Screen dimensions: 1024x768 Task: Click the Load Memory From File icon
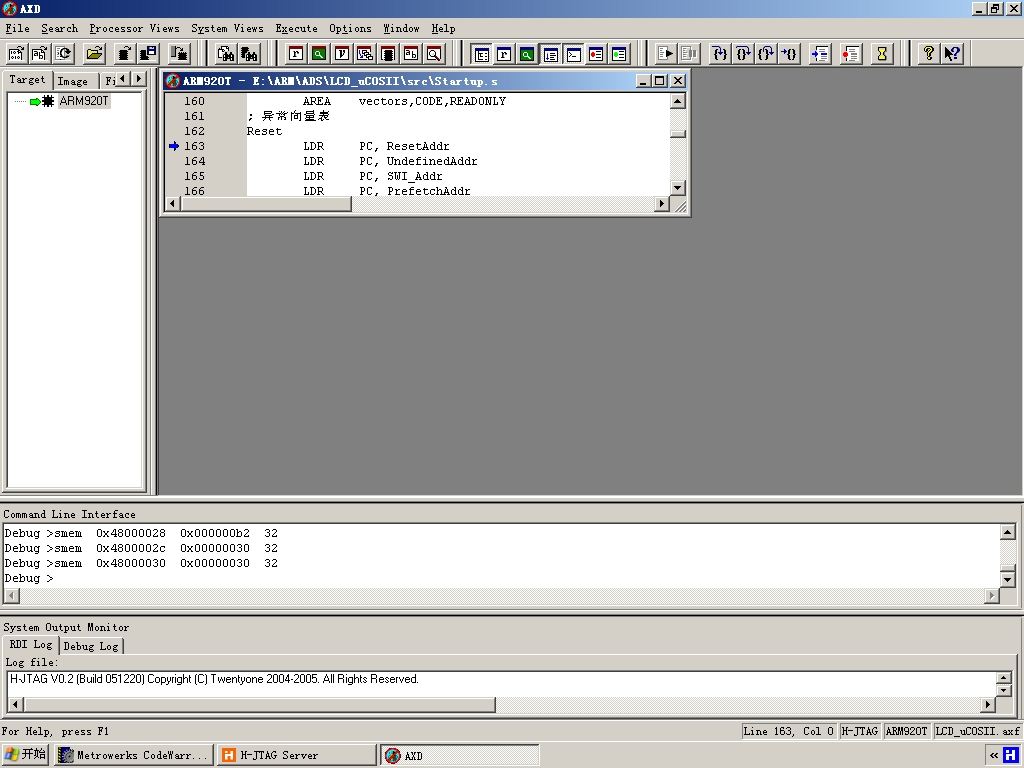pyautogui.click(x=125, y=54)
